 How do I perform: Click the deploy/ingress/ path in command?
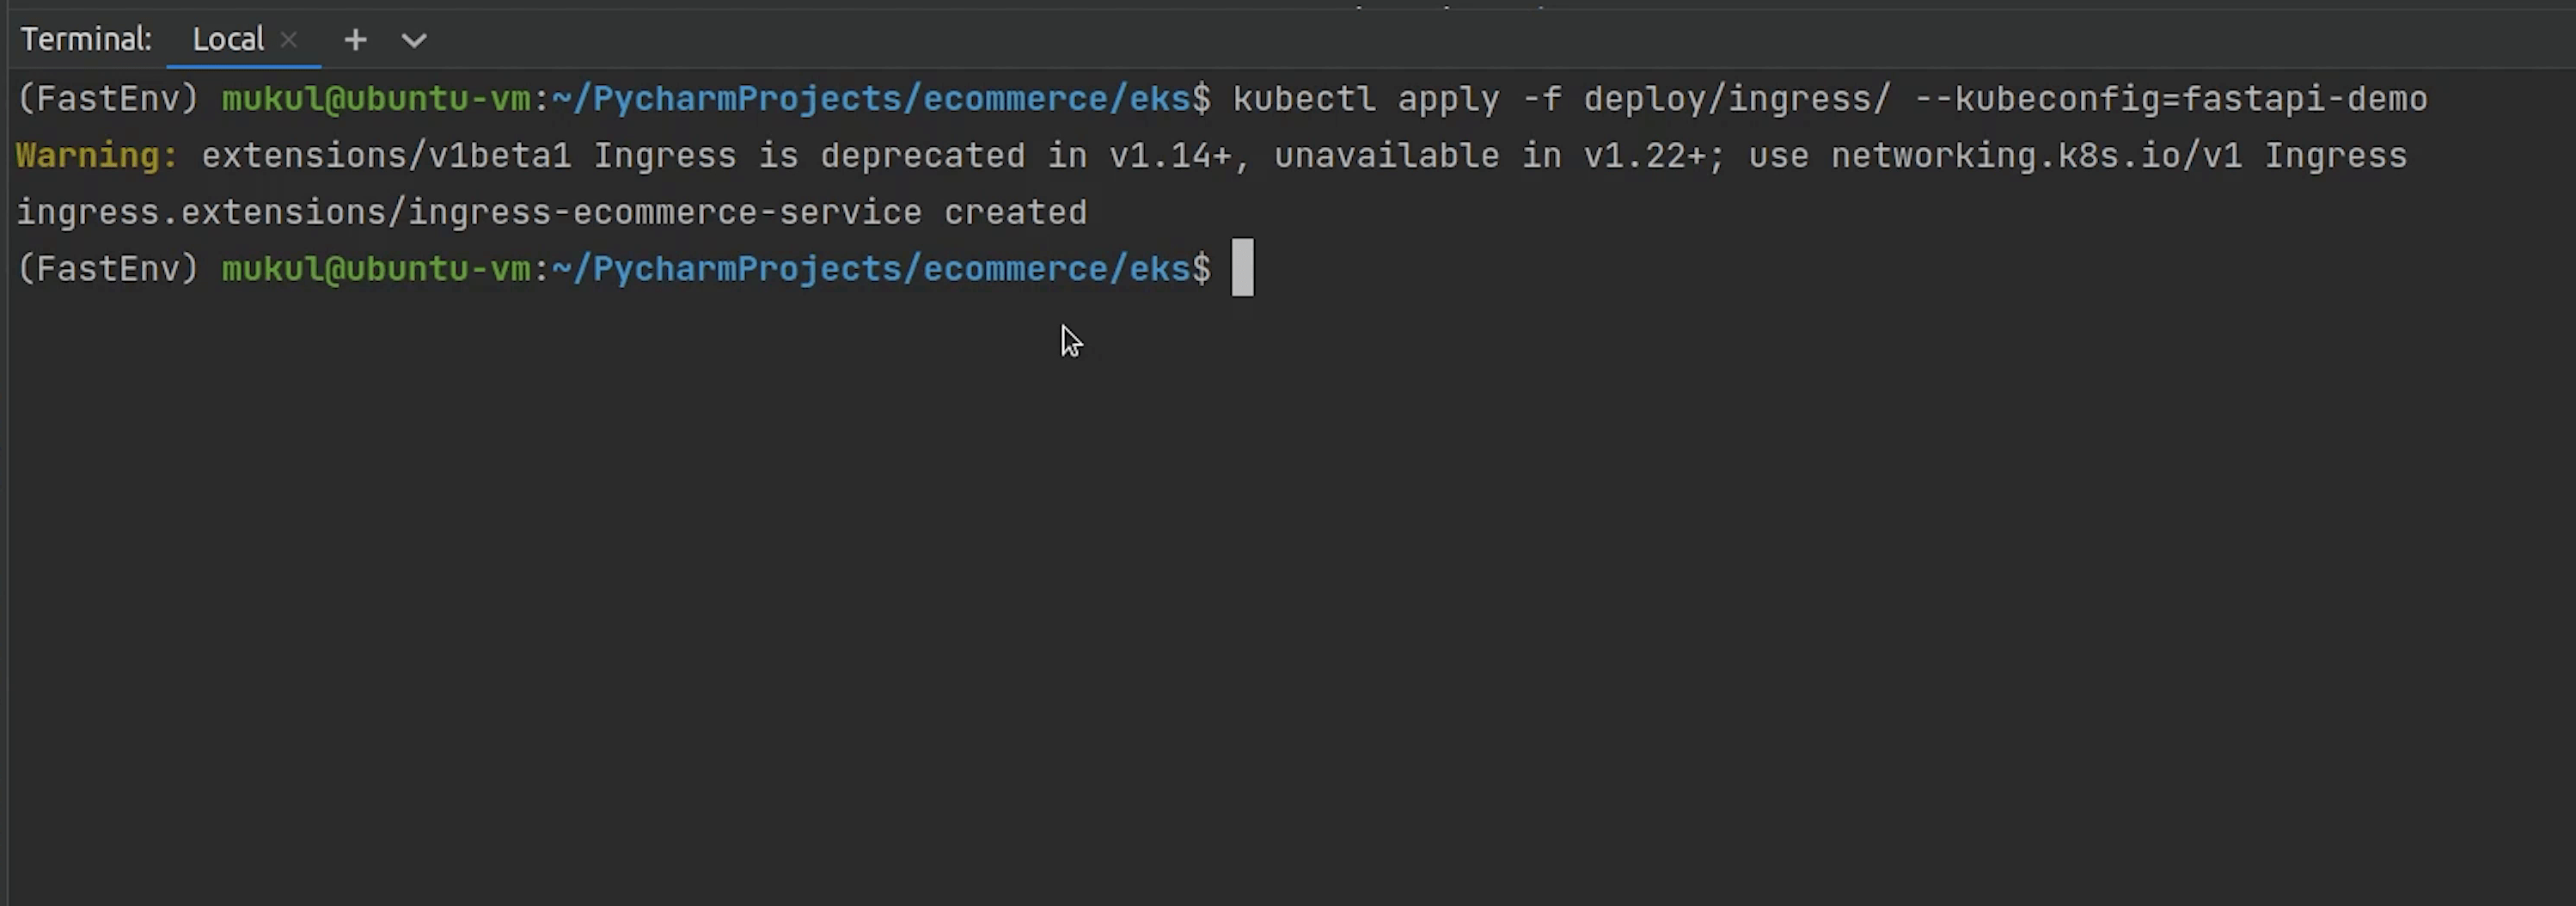coord(1737,99)
